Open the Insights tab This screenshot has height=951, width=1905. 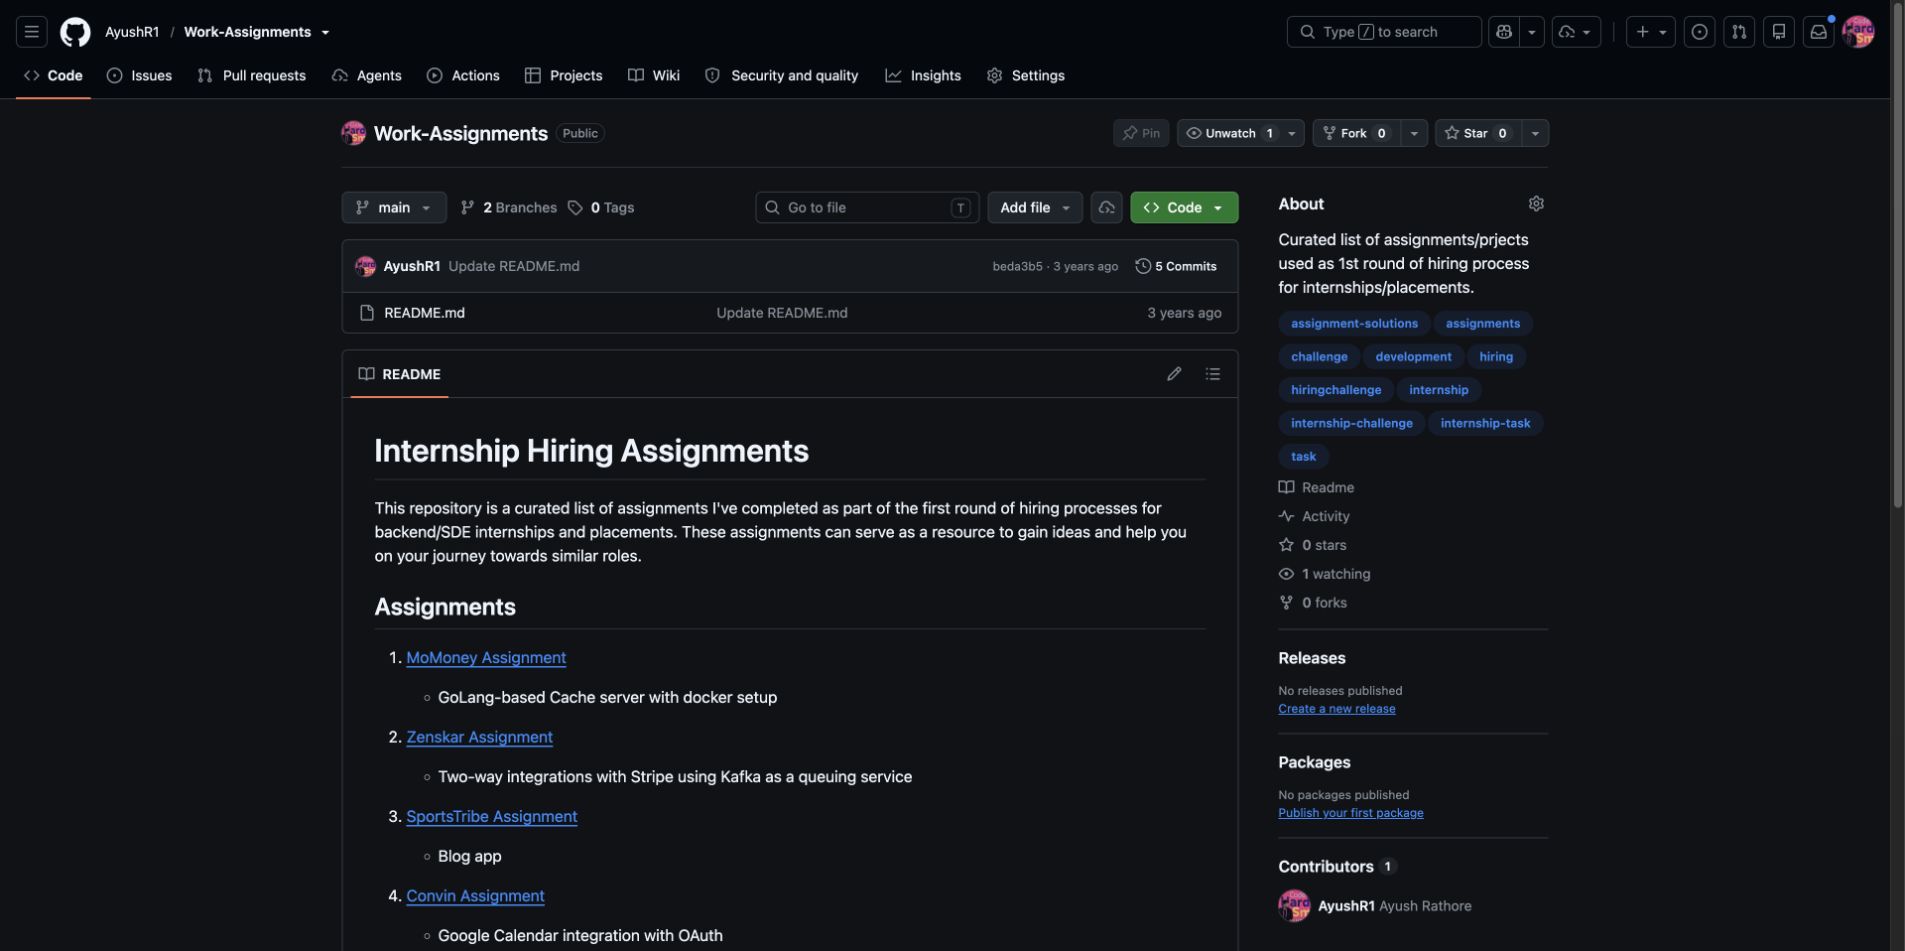pyautogui.click(x=922, y=76)
